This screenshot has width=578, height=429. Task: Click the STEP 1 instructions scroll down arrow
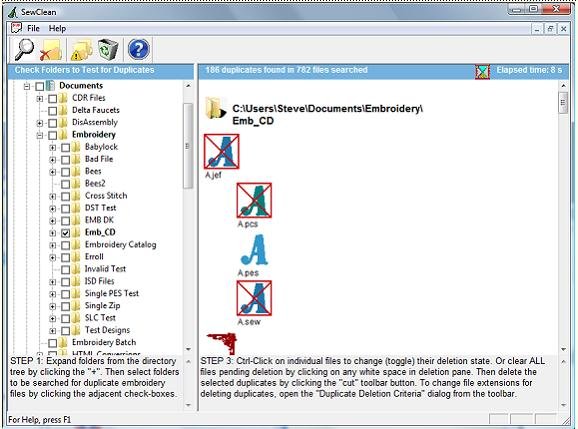tap(188, 405)
